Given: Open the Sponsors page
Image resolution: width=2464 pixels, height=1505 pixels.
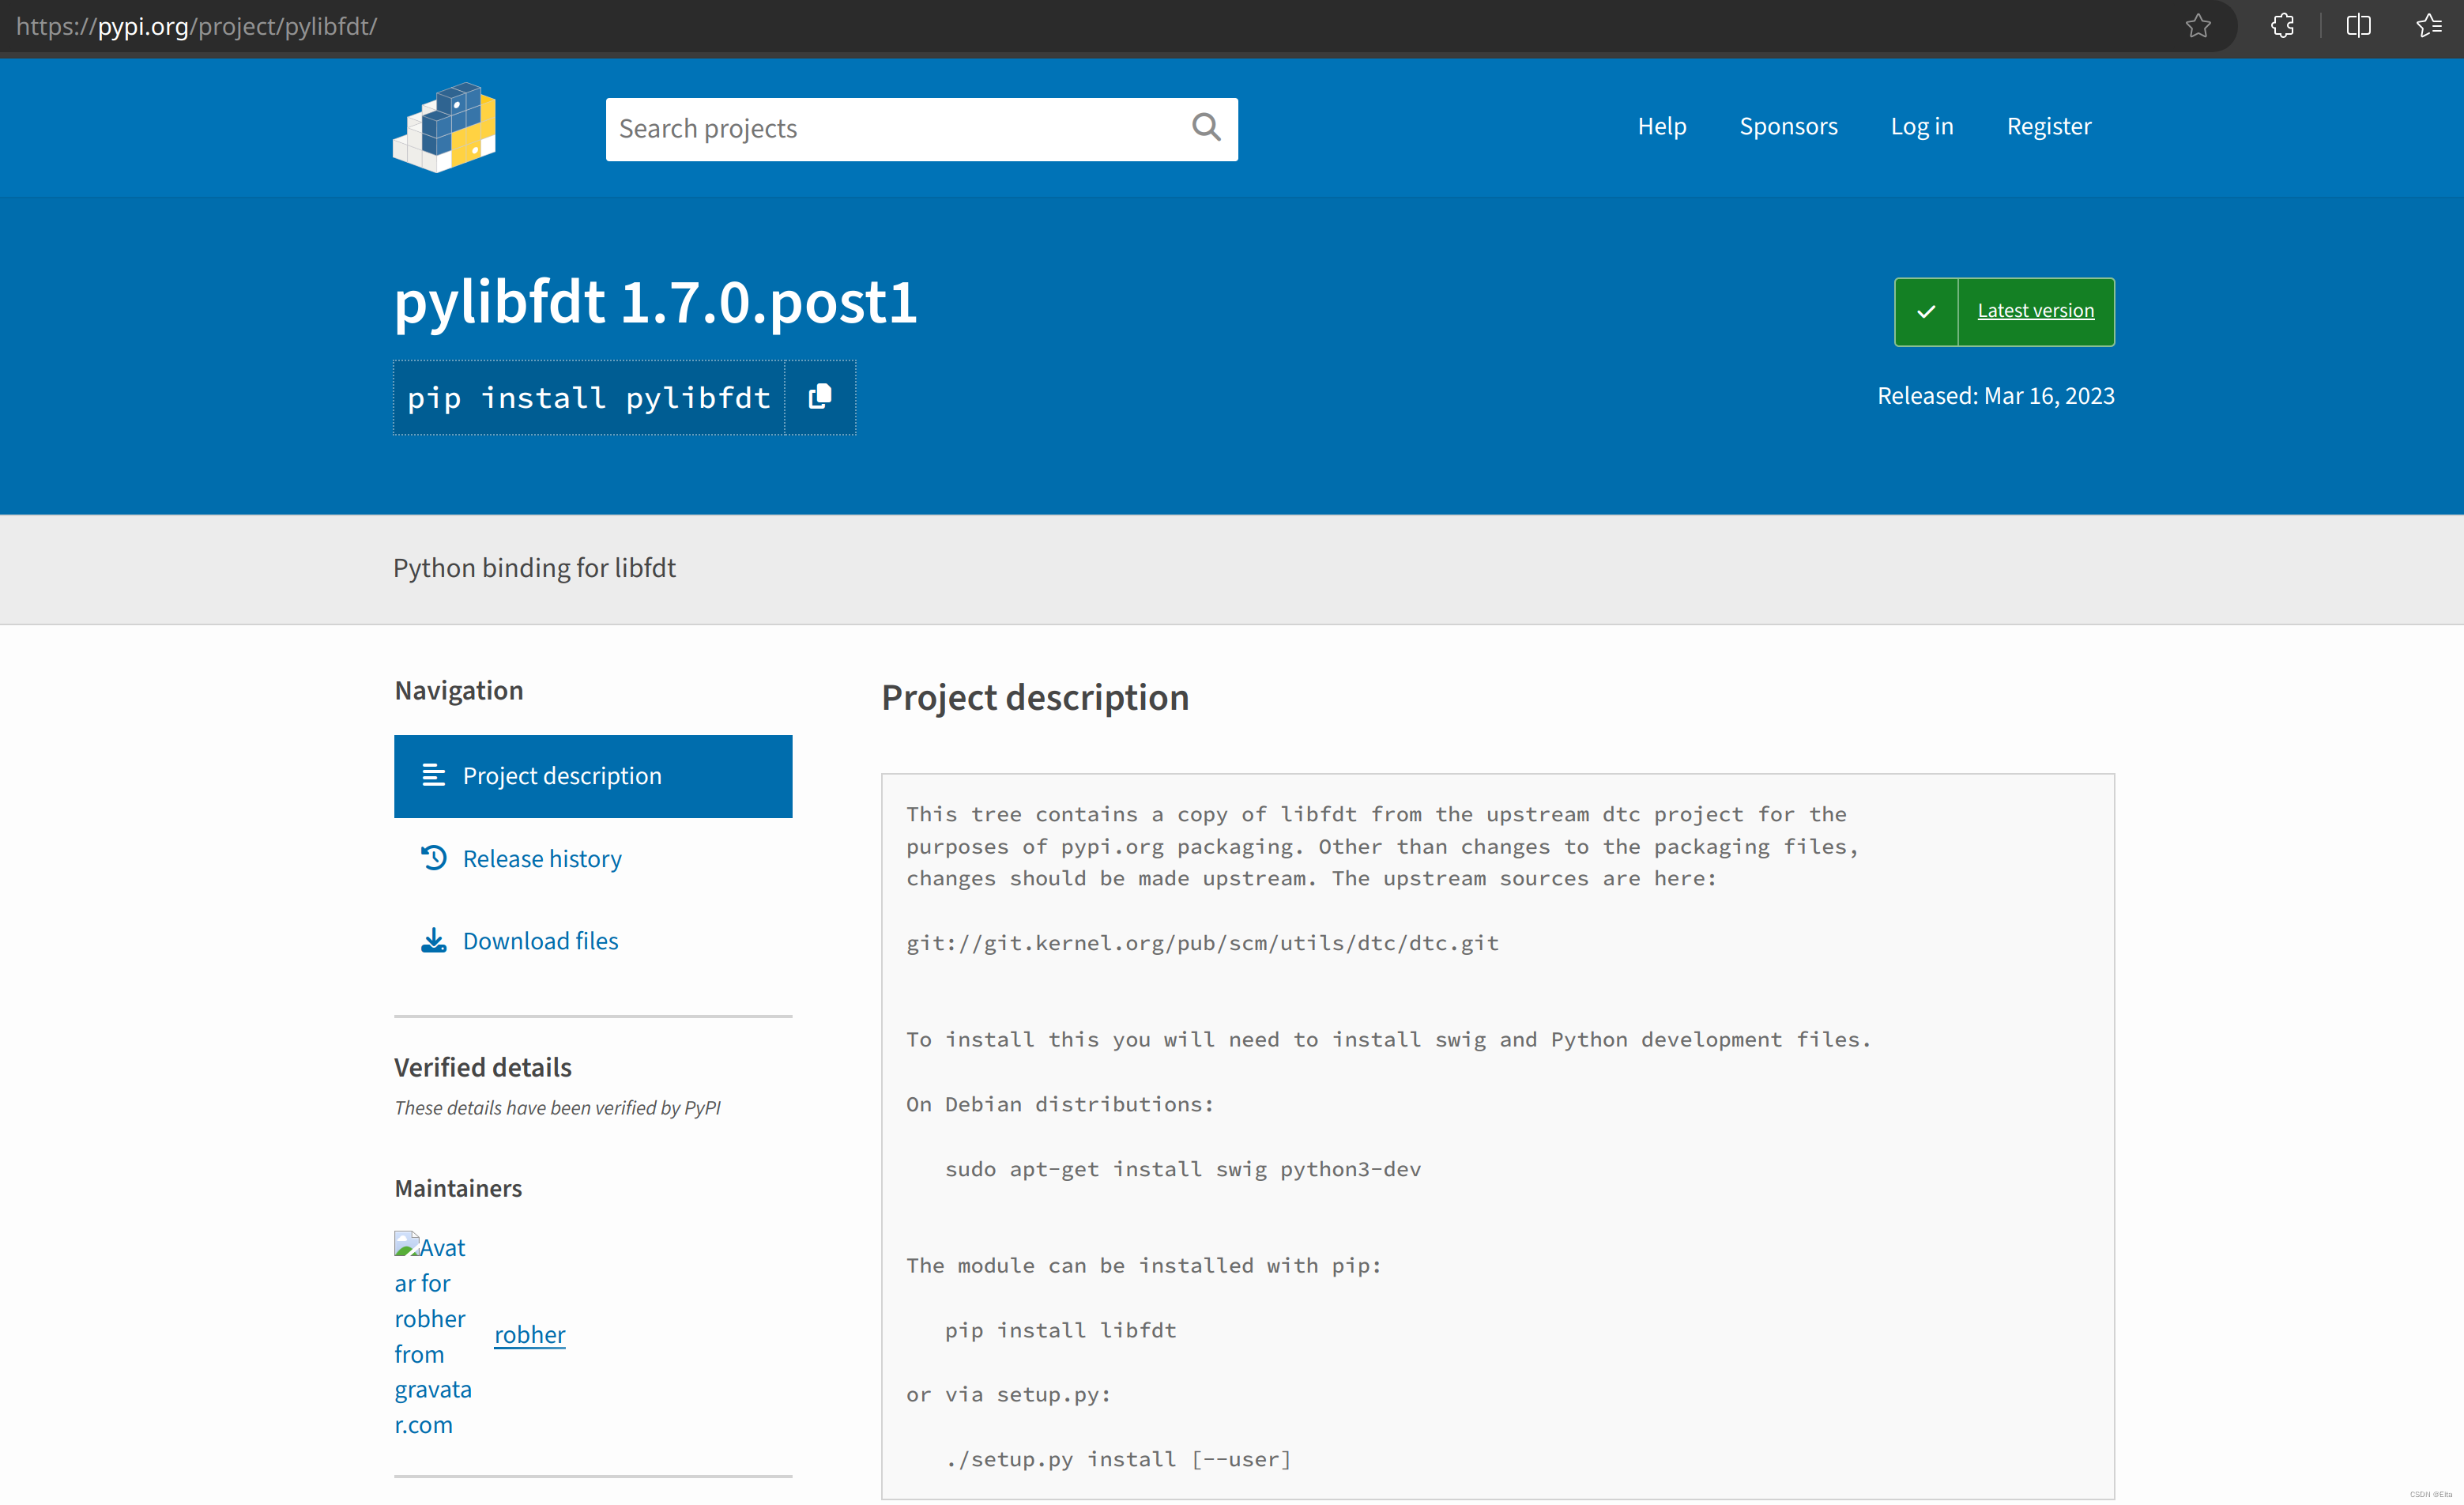Looking at the screenshot, I should 1788,127.
